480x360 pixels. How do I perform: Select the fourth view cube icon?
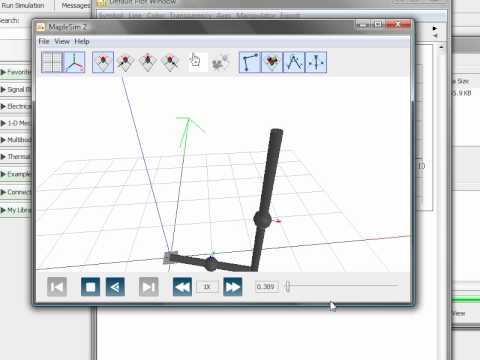tap(170, 62)
